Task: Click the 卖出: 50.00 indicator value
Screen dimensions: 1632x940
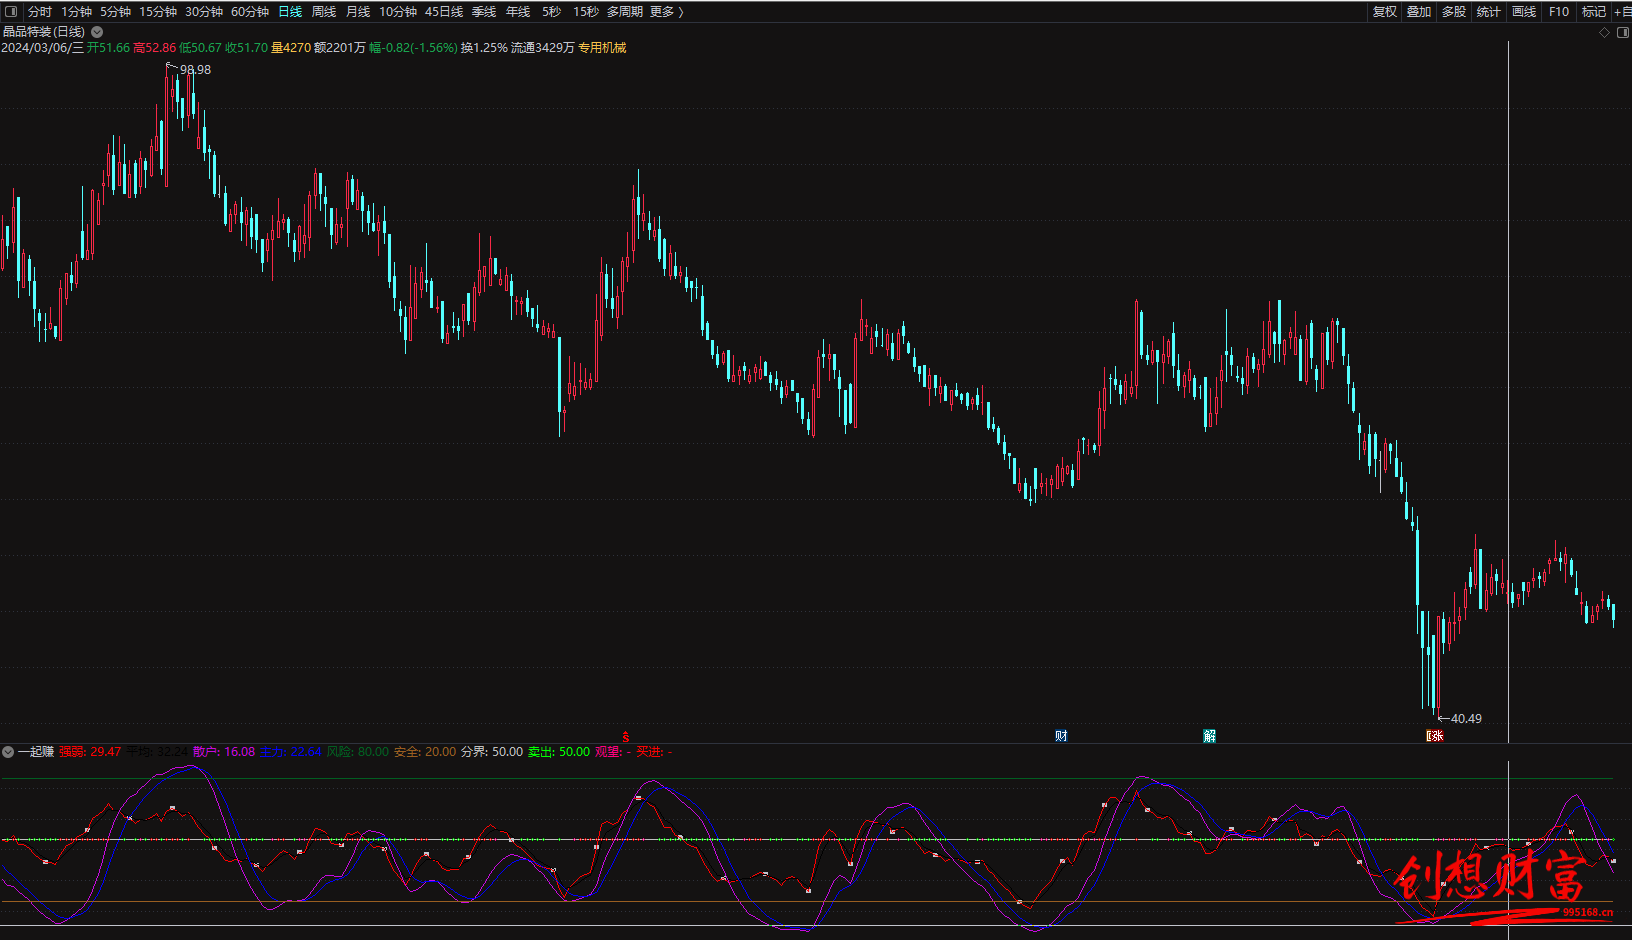Action: click(x=559, y=752)
